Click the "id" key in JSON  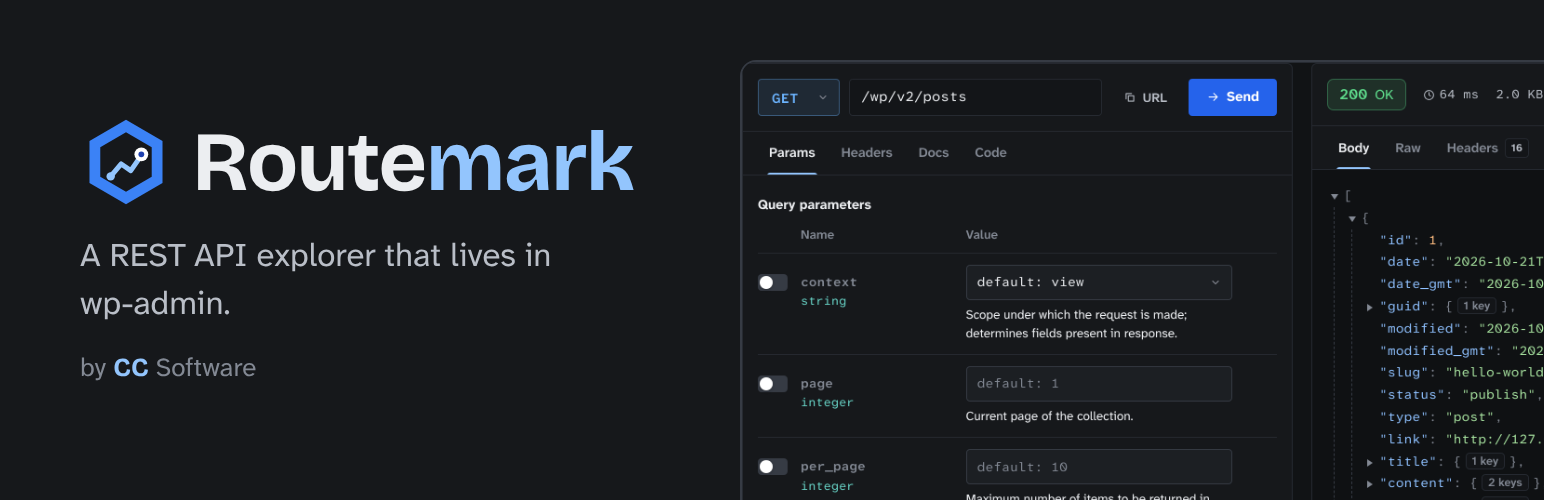point(1395,240)
